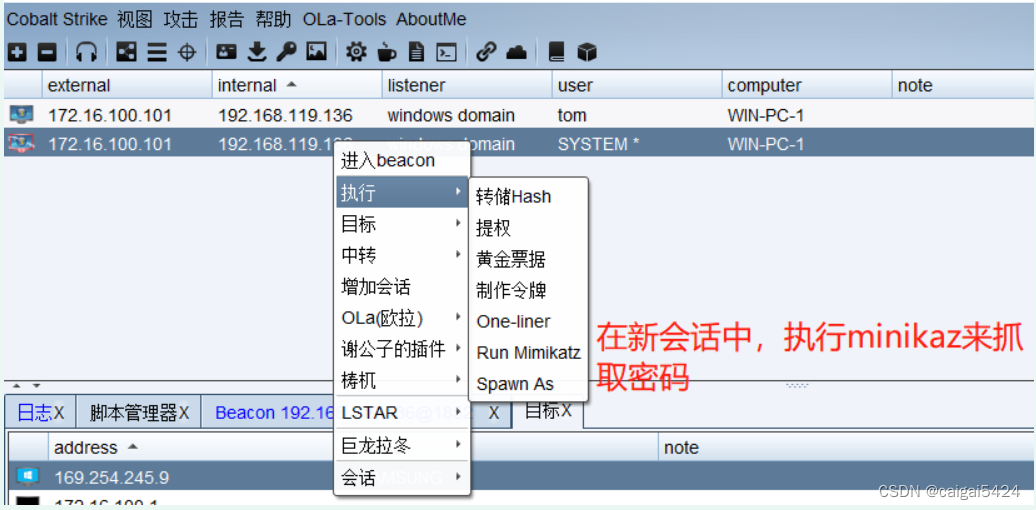This screenshot has width=1036, height=510.
Task: Sort by the user column header
Action: (636, 85)
